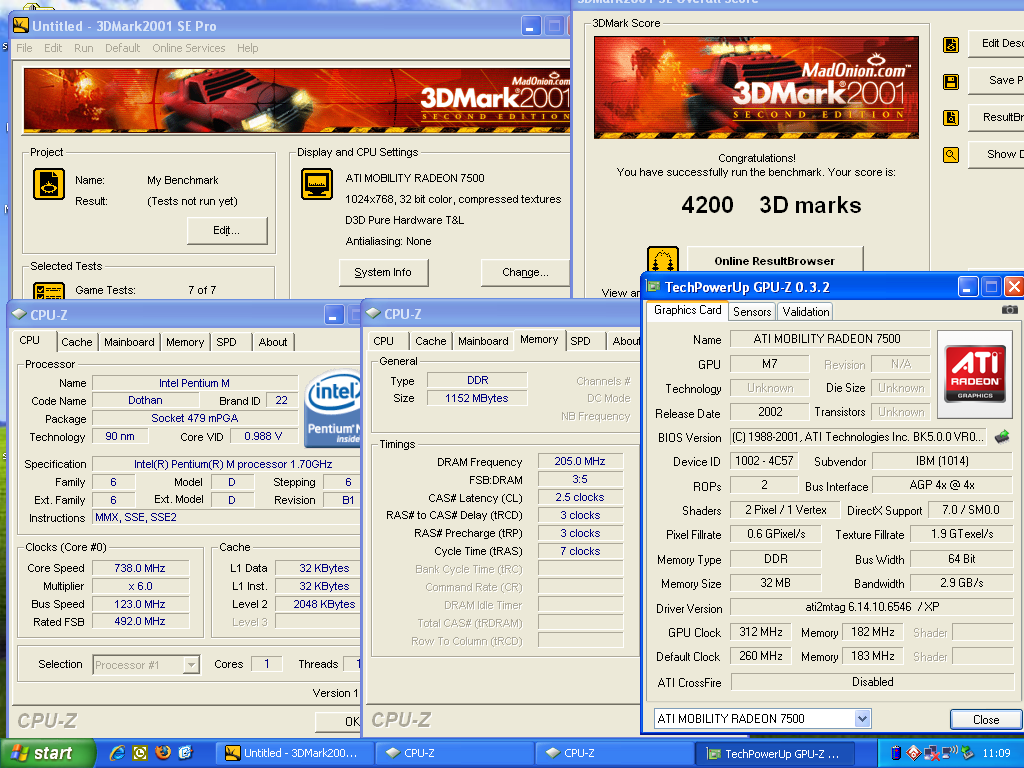Click the Windows start button
Viewport: 1024px width, 768px height.
pyautogui.click(x=47, y=753)
